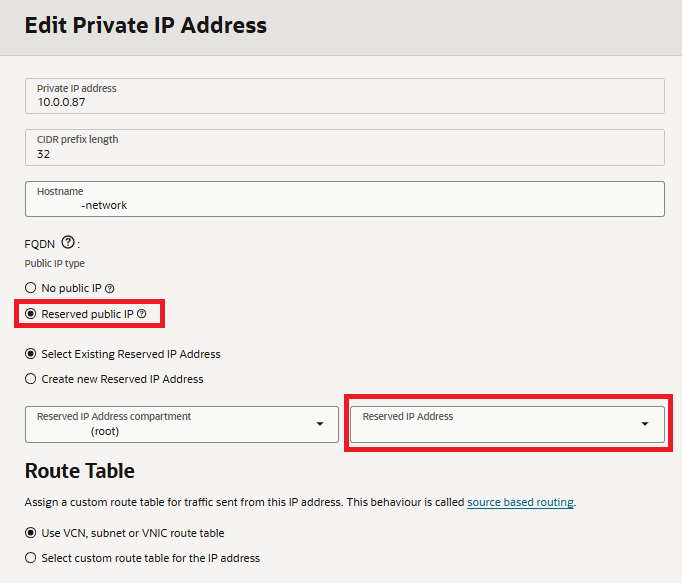Enable custom route table for the IP address
Viewport: 682px width, 583px height.
point(31,558)
